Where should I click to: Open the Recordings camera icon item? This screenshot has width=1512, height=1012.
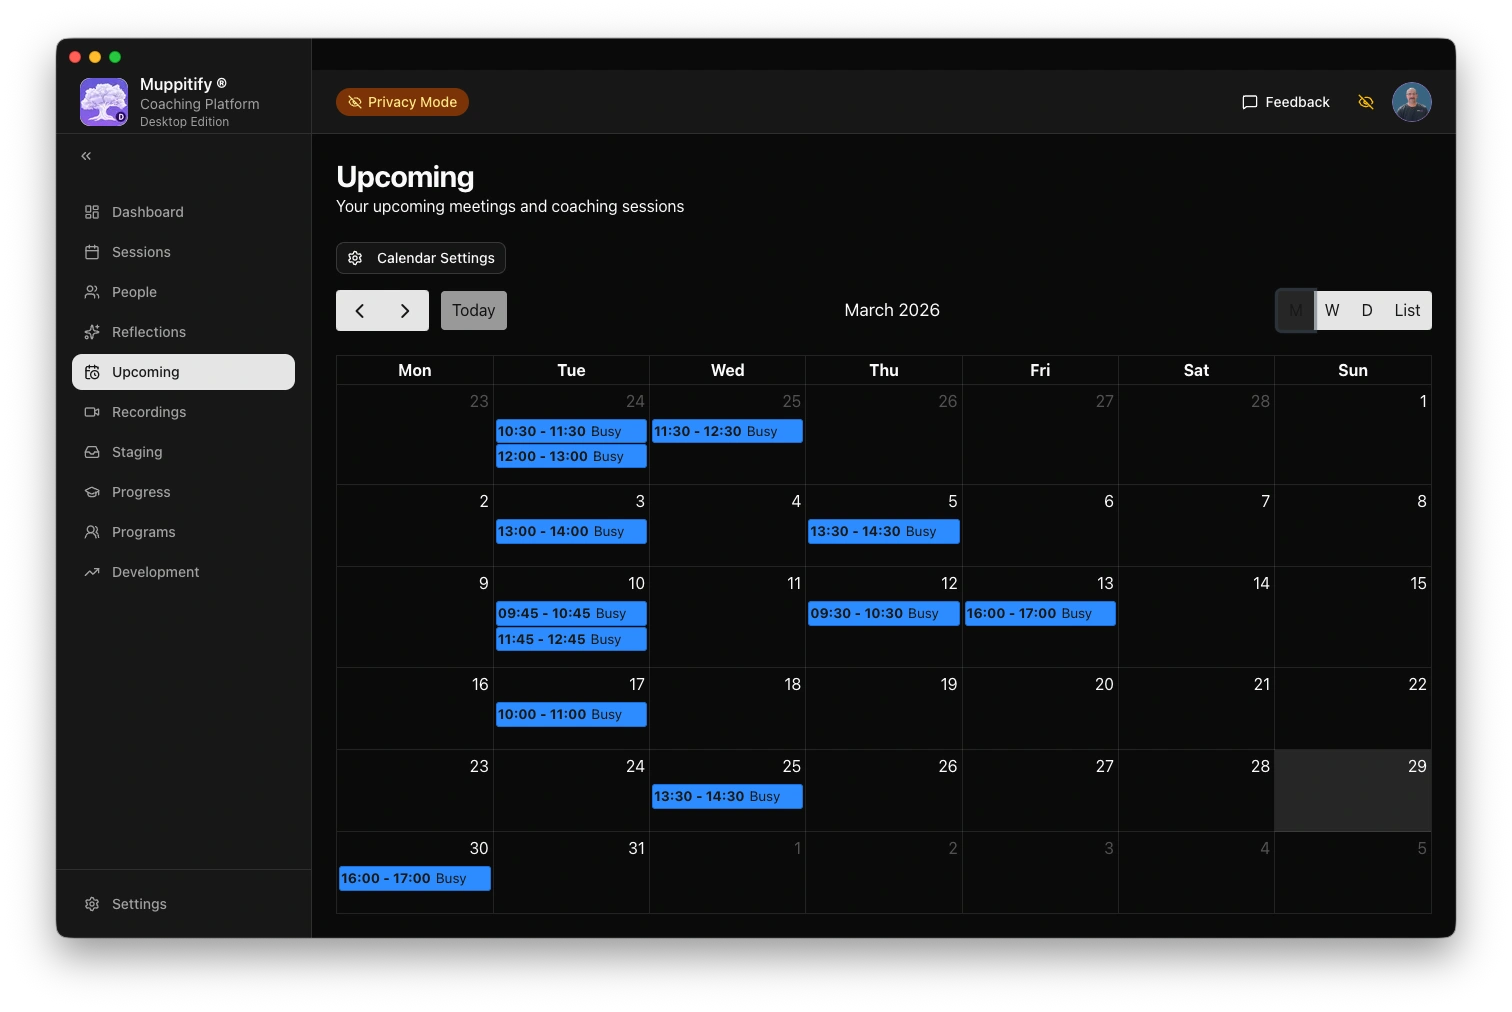pos(148,412)
